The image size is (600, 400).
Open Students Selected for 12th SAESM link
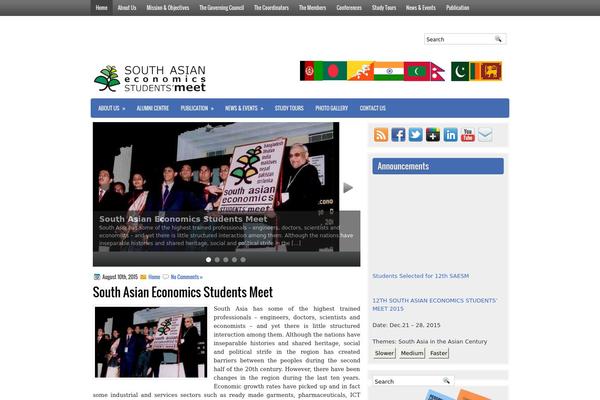pos(421,276)
